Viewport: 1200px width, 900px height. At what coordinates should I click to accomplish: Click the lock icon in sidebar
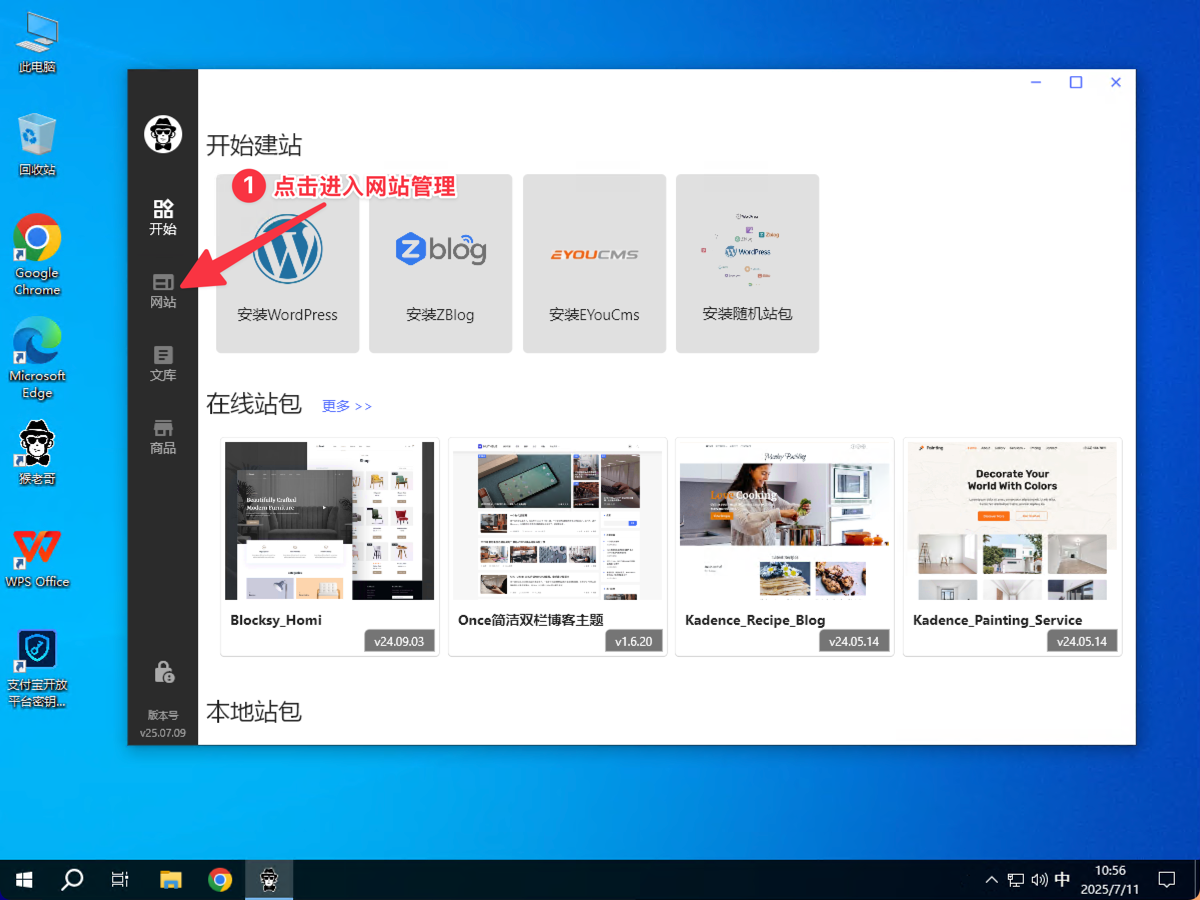(x=163, y=671)
